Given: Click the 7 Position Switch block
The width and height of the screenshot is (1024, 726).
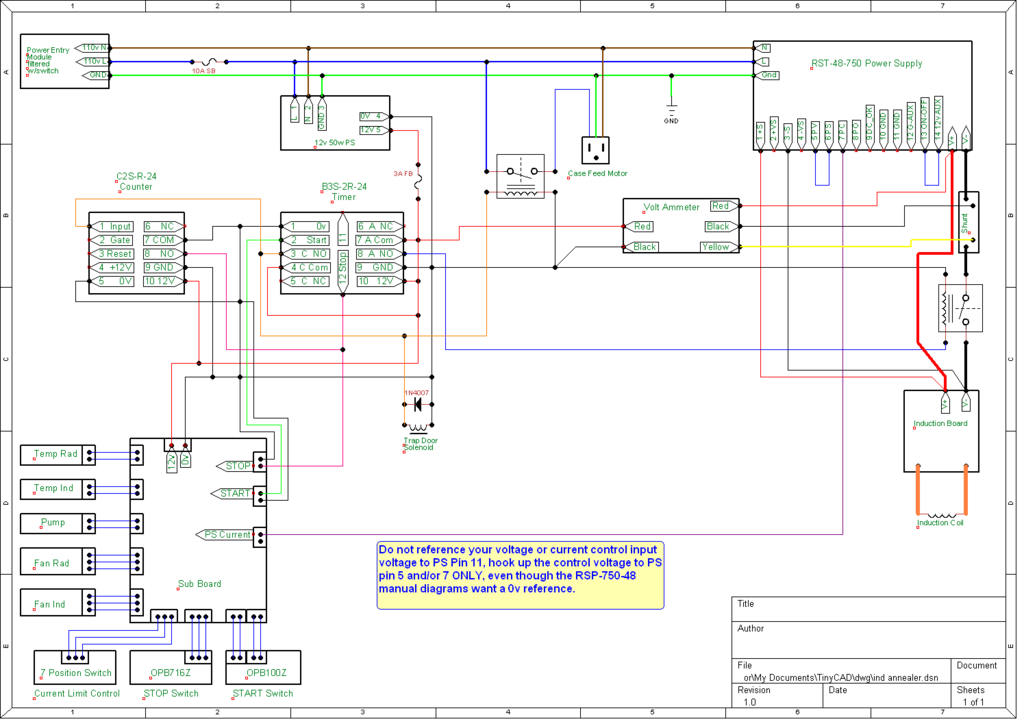Looking at the screenshot, I should 75,667.
